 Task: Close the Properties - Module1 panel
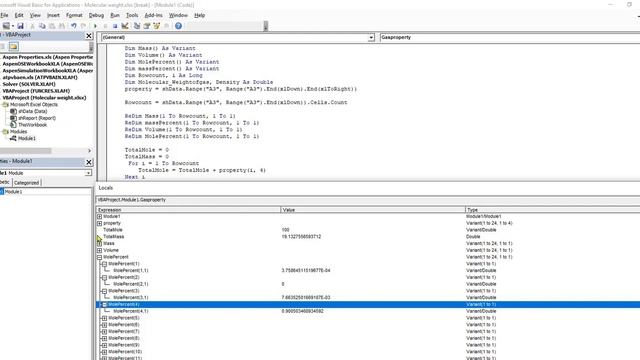tap(89, 162)
